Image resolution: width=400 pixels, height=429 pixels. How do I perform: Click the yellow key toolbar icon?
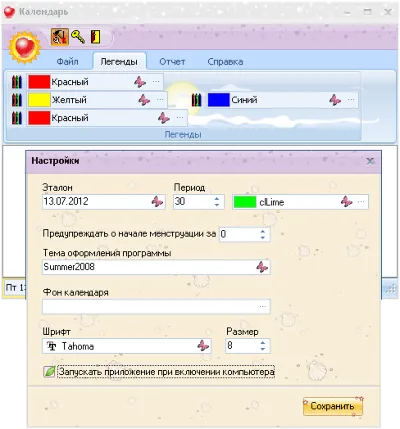coord(78,36)
